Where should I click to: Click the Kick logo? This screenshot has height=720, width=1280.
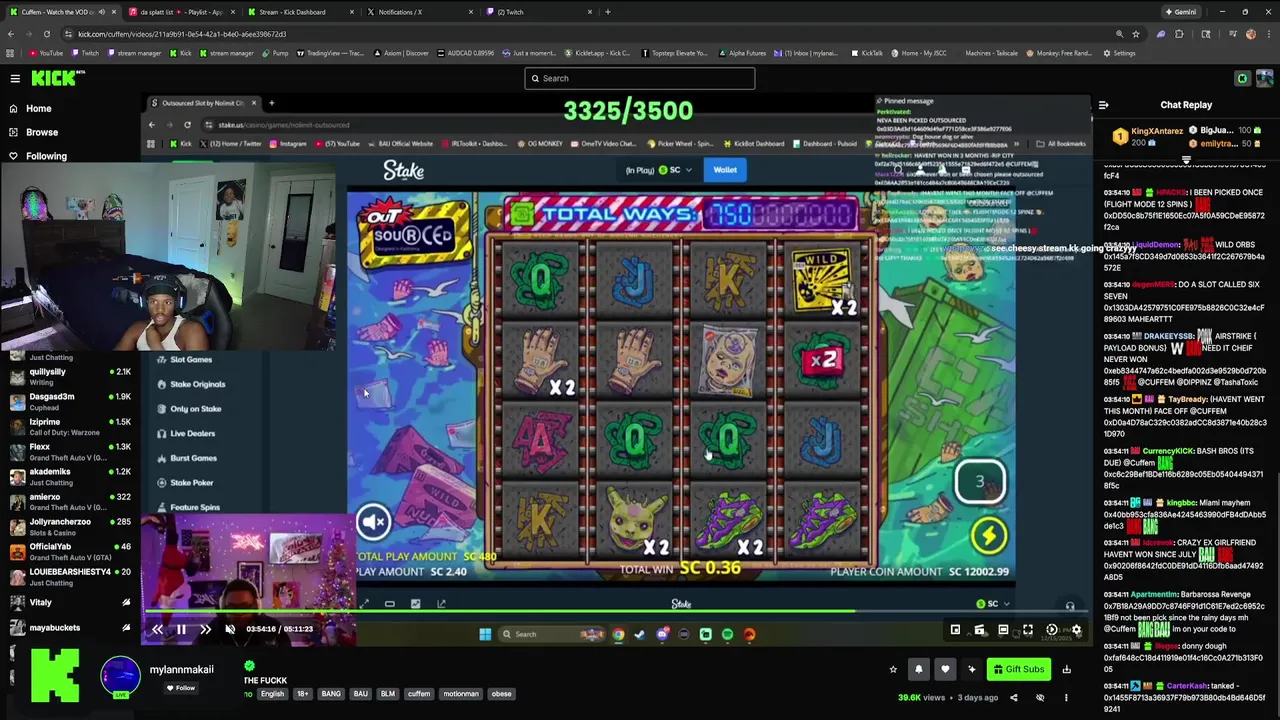click(53, 78)
